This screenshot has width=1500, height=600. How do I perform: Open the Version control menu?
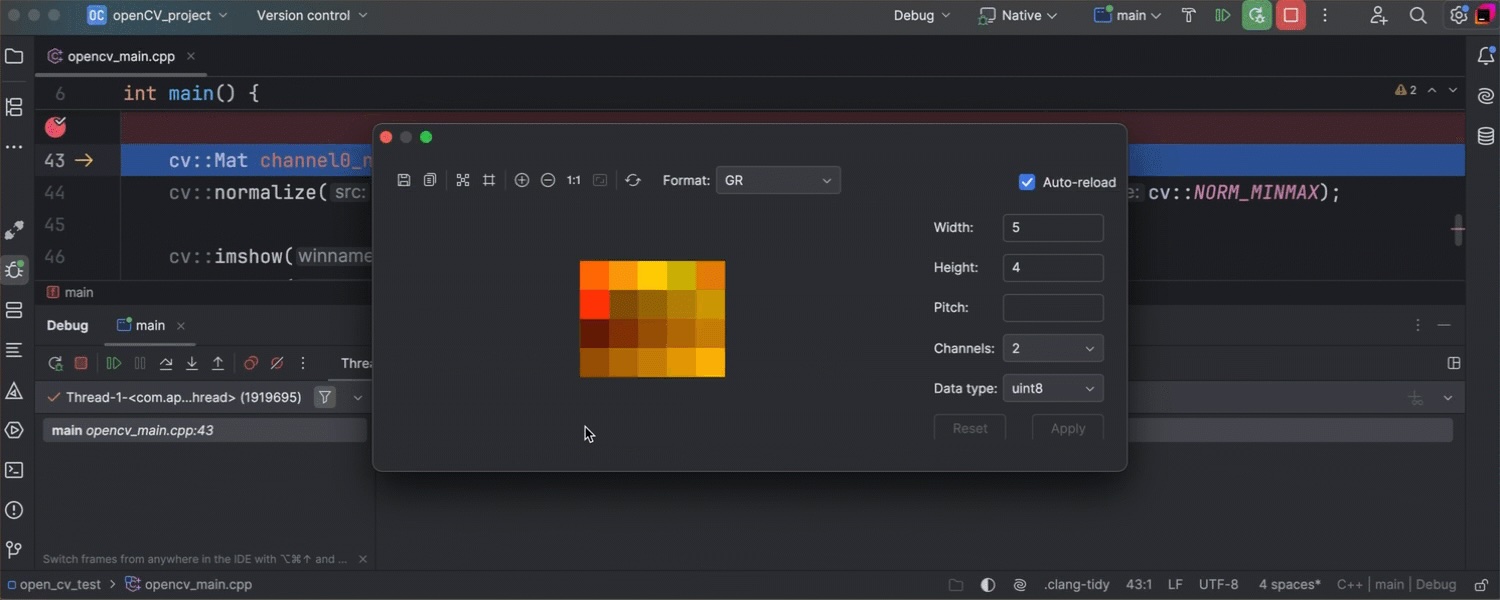point(311,15)
